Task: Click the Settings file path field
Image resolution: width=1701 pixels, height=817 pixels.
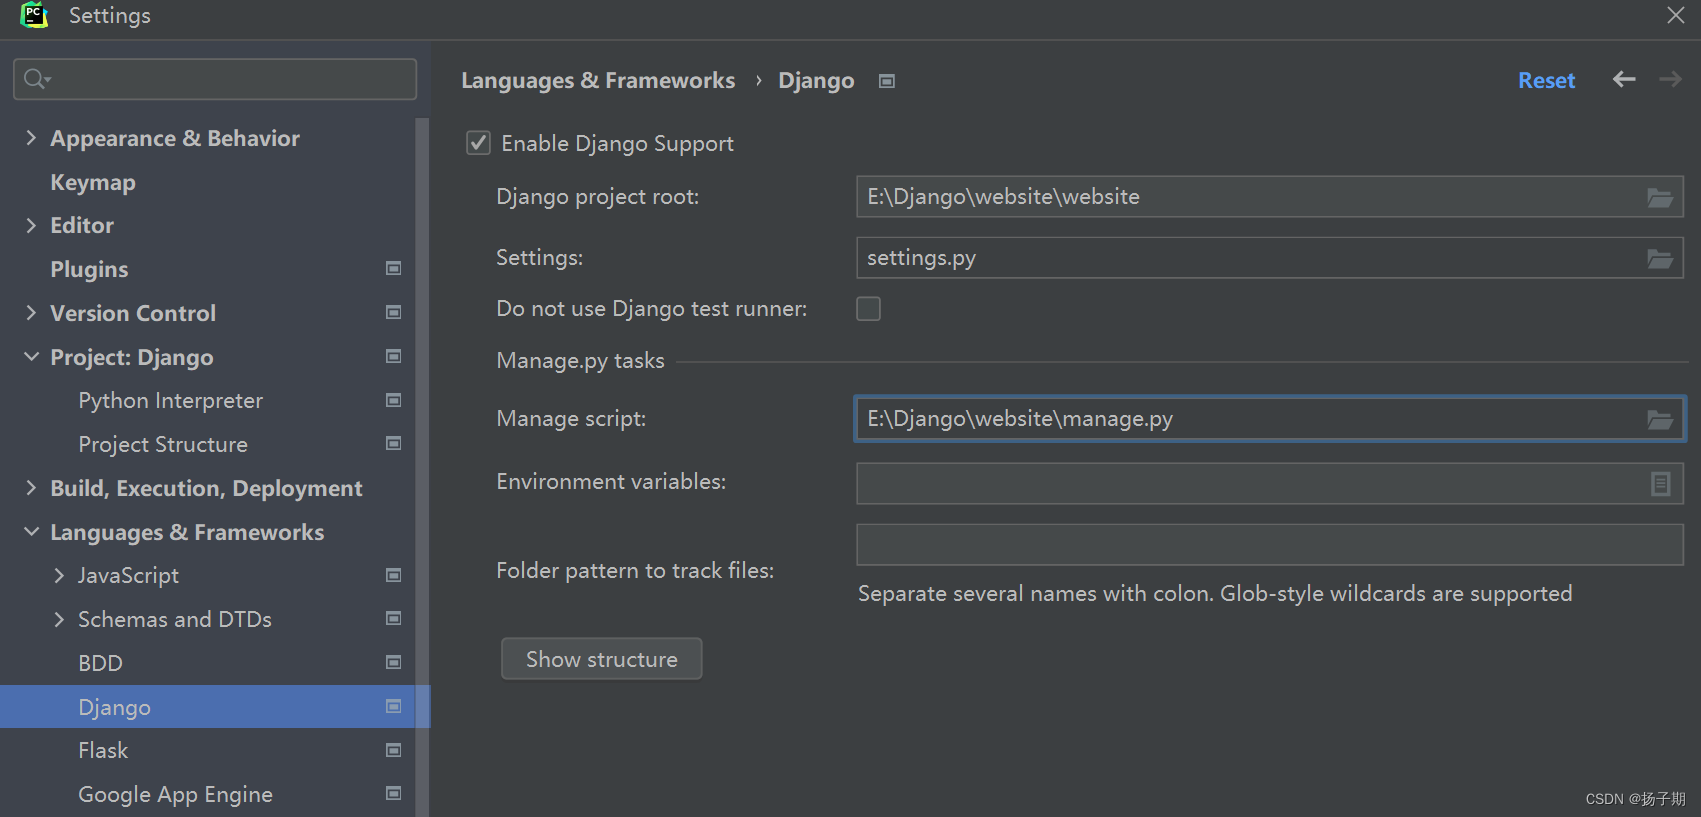Action: pos(1270,258)
